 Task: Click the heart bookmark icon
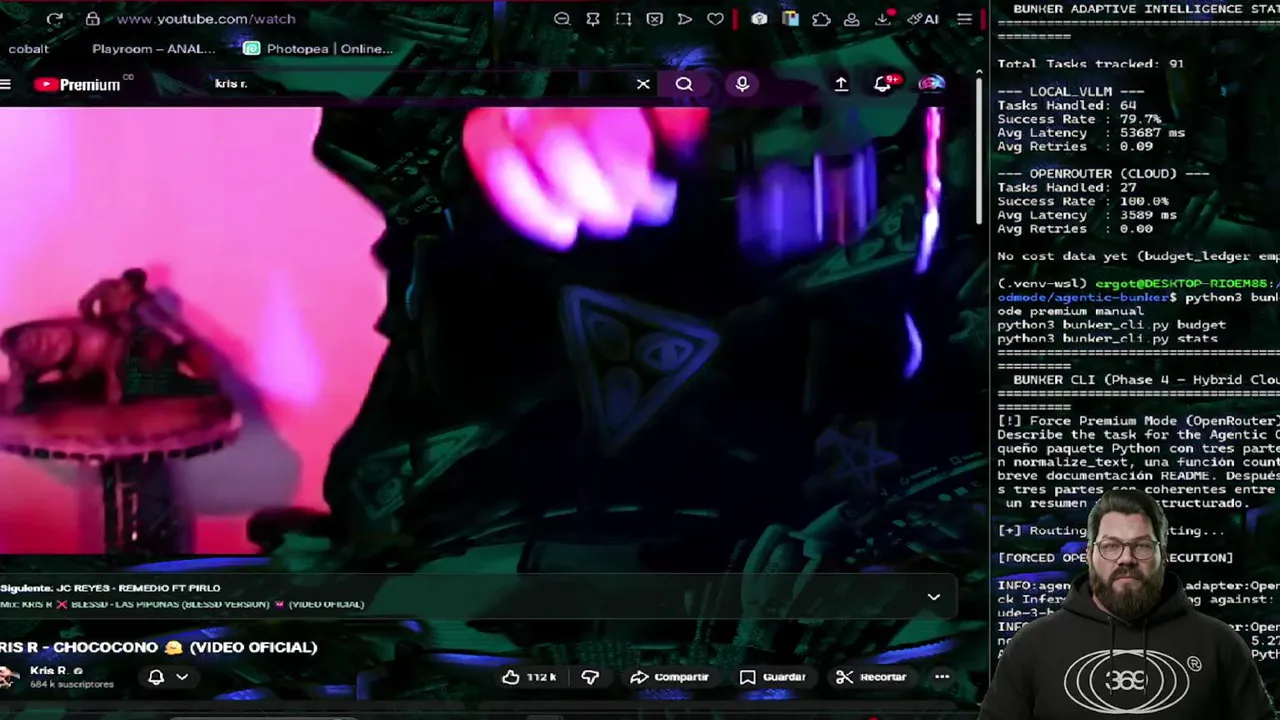coord(715,19)
